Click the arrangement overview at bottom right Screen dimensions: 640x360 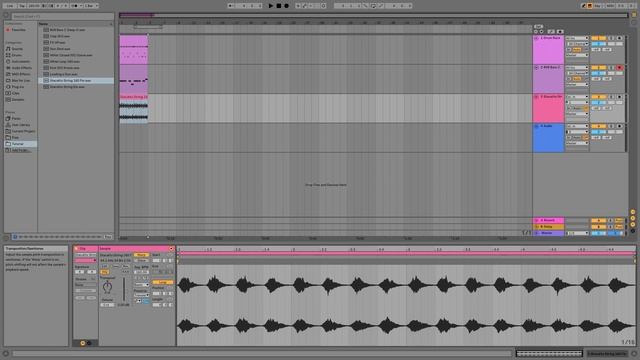pyautogui.click(x=549, y=353)
